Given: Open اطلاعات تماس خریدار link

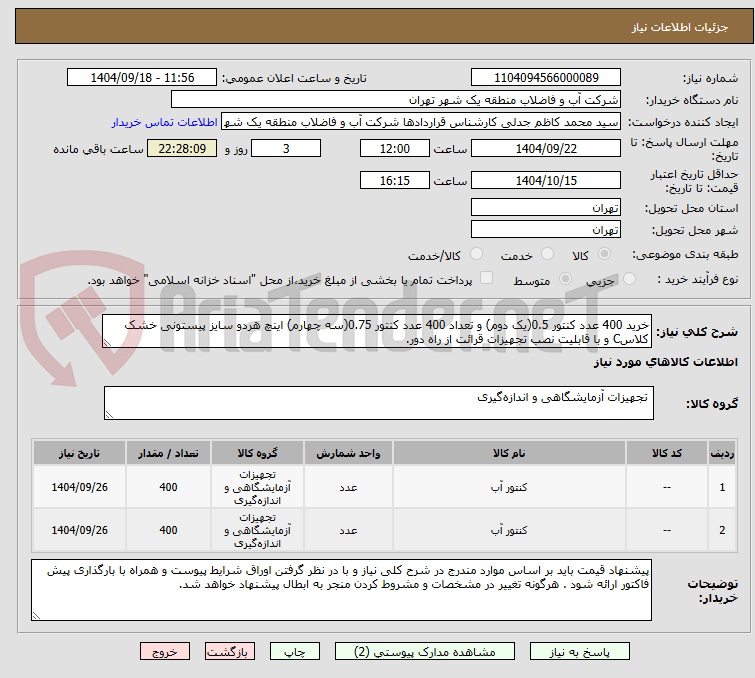Looking at the screenshot, I should tap(165, 122).
